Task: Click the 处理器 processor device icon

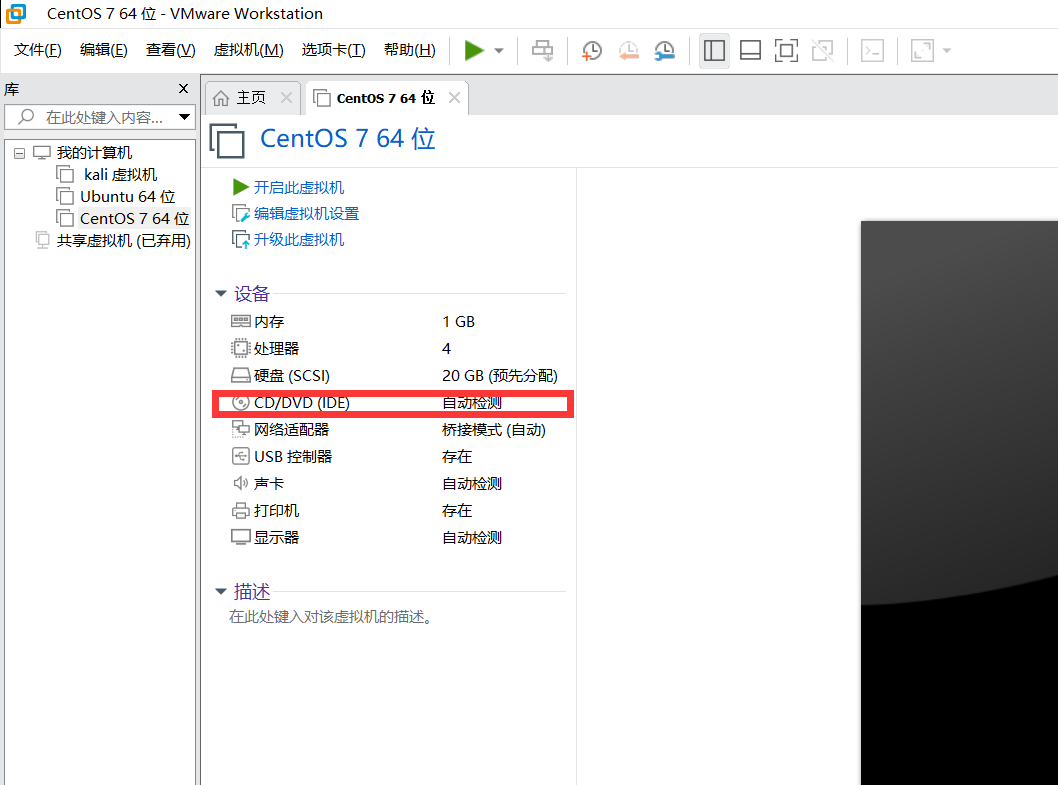Action: pyautogui.click(x=240, y=348)
